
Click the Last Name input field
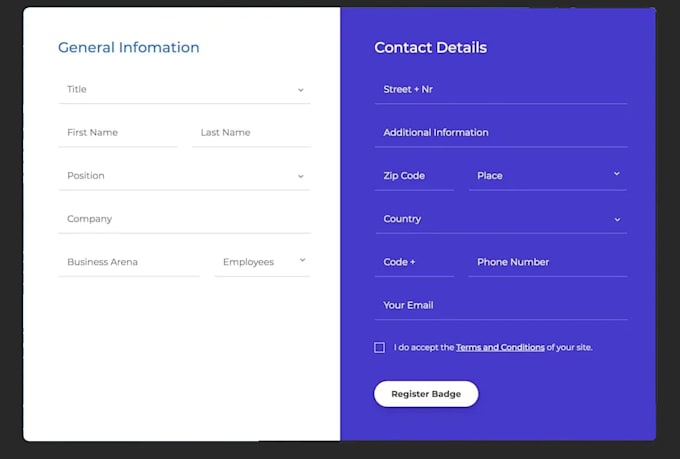(x=252, y=133)
